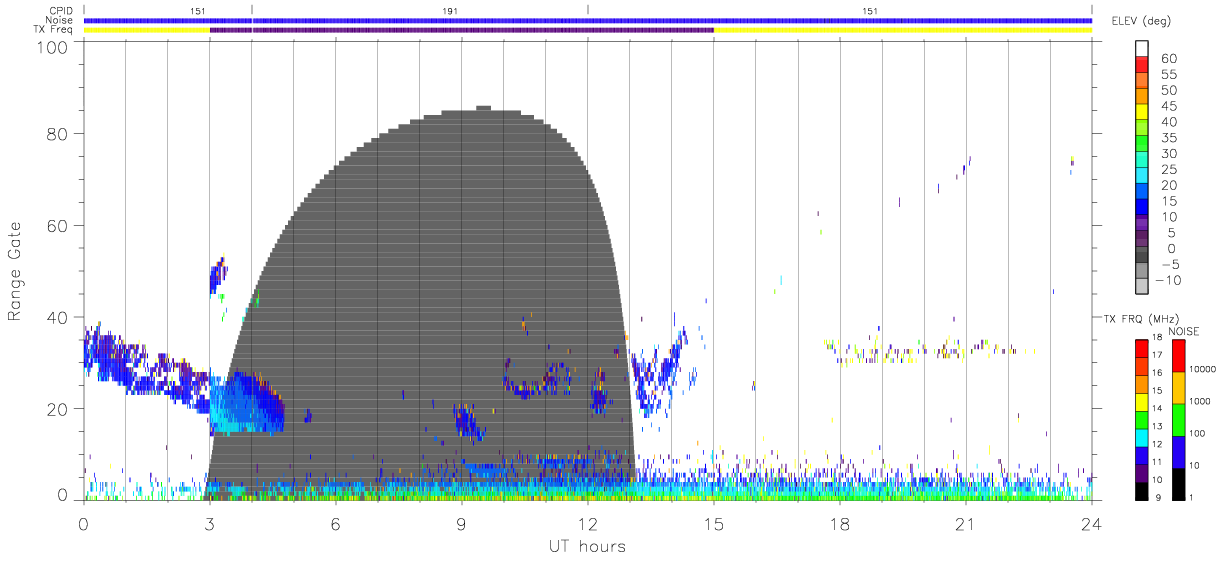Select the black TX FRQ swatch between 9 and 10
The image size is (1228, 567).
click(x=1142, y=491)
